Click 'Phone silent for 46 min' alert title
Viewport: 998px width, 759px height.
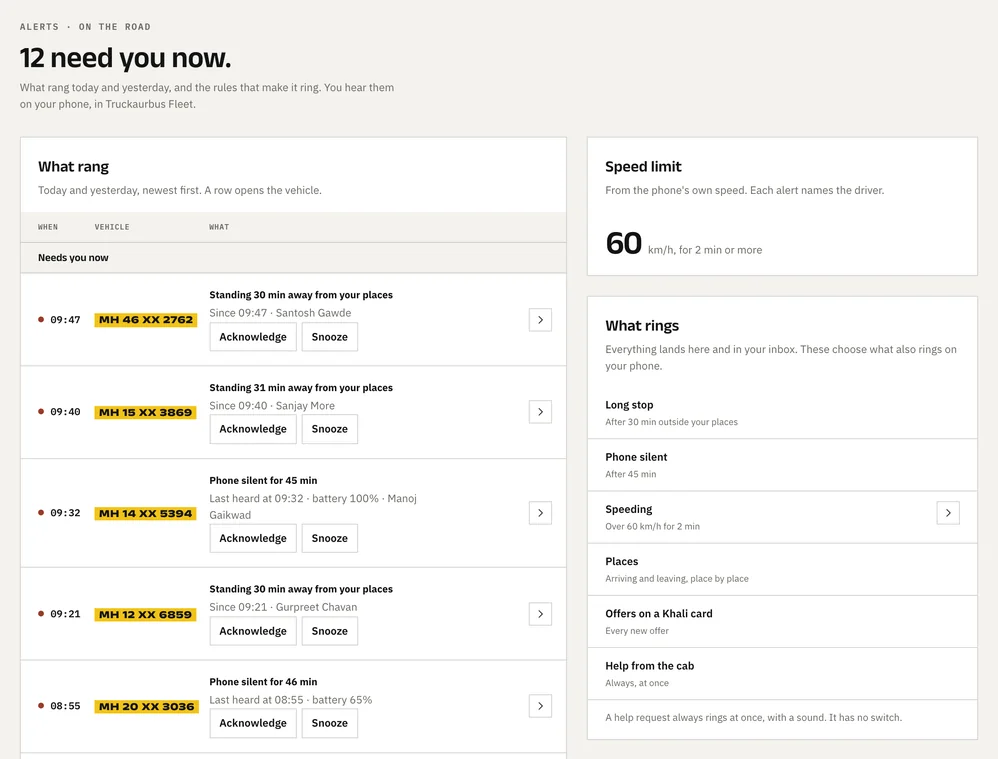point(263,682)
